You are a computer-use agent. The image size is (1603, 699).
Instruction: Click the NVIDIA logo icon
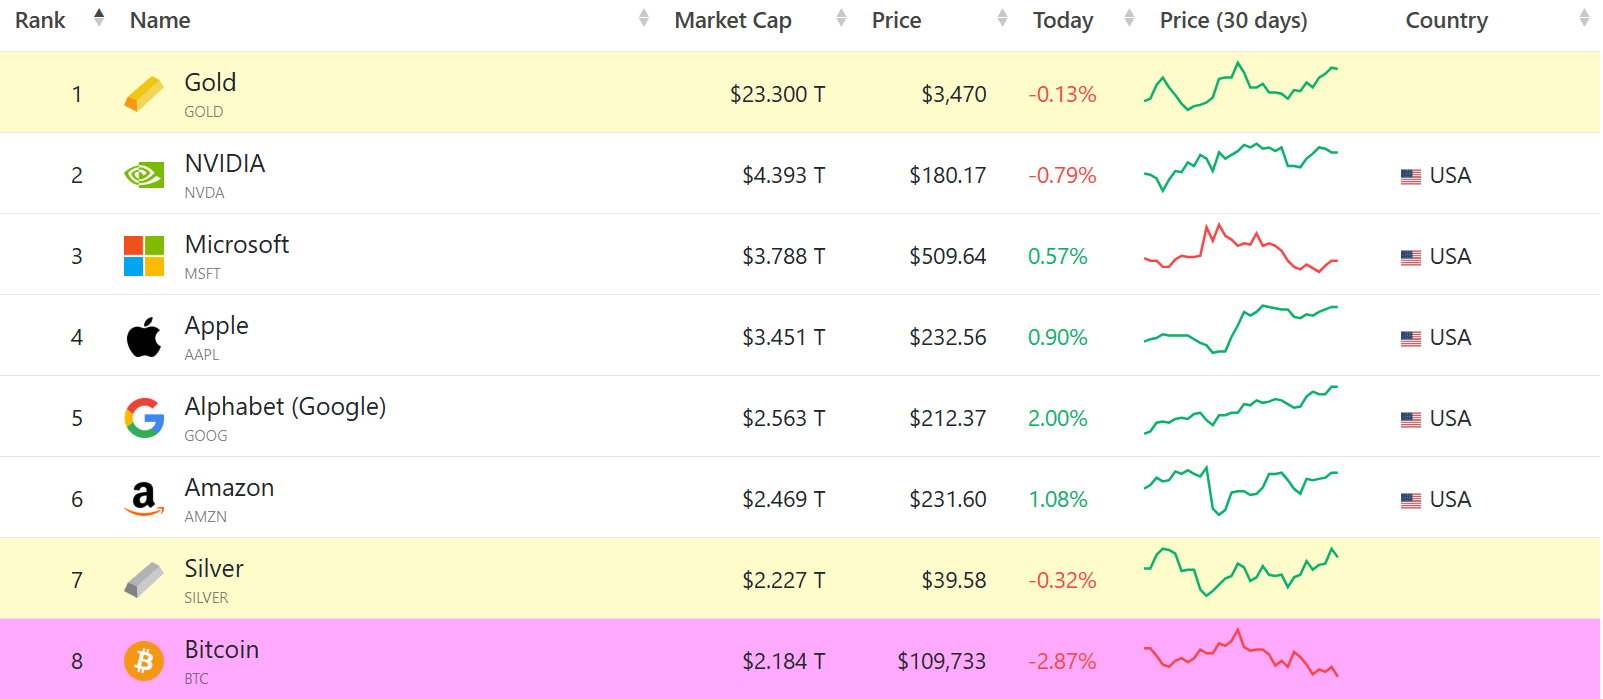pos(144,175)
